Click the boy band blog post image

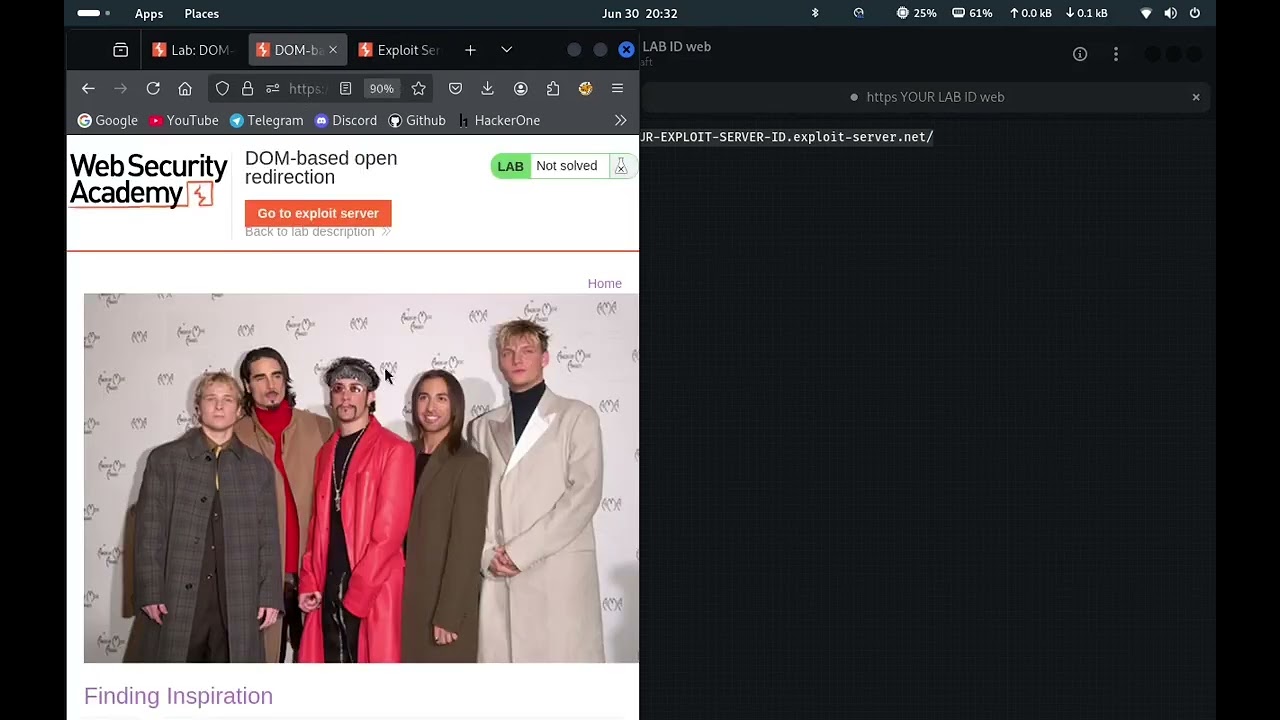click(x=360, y=478)
